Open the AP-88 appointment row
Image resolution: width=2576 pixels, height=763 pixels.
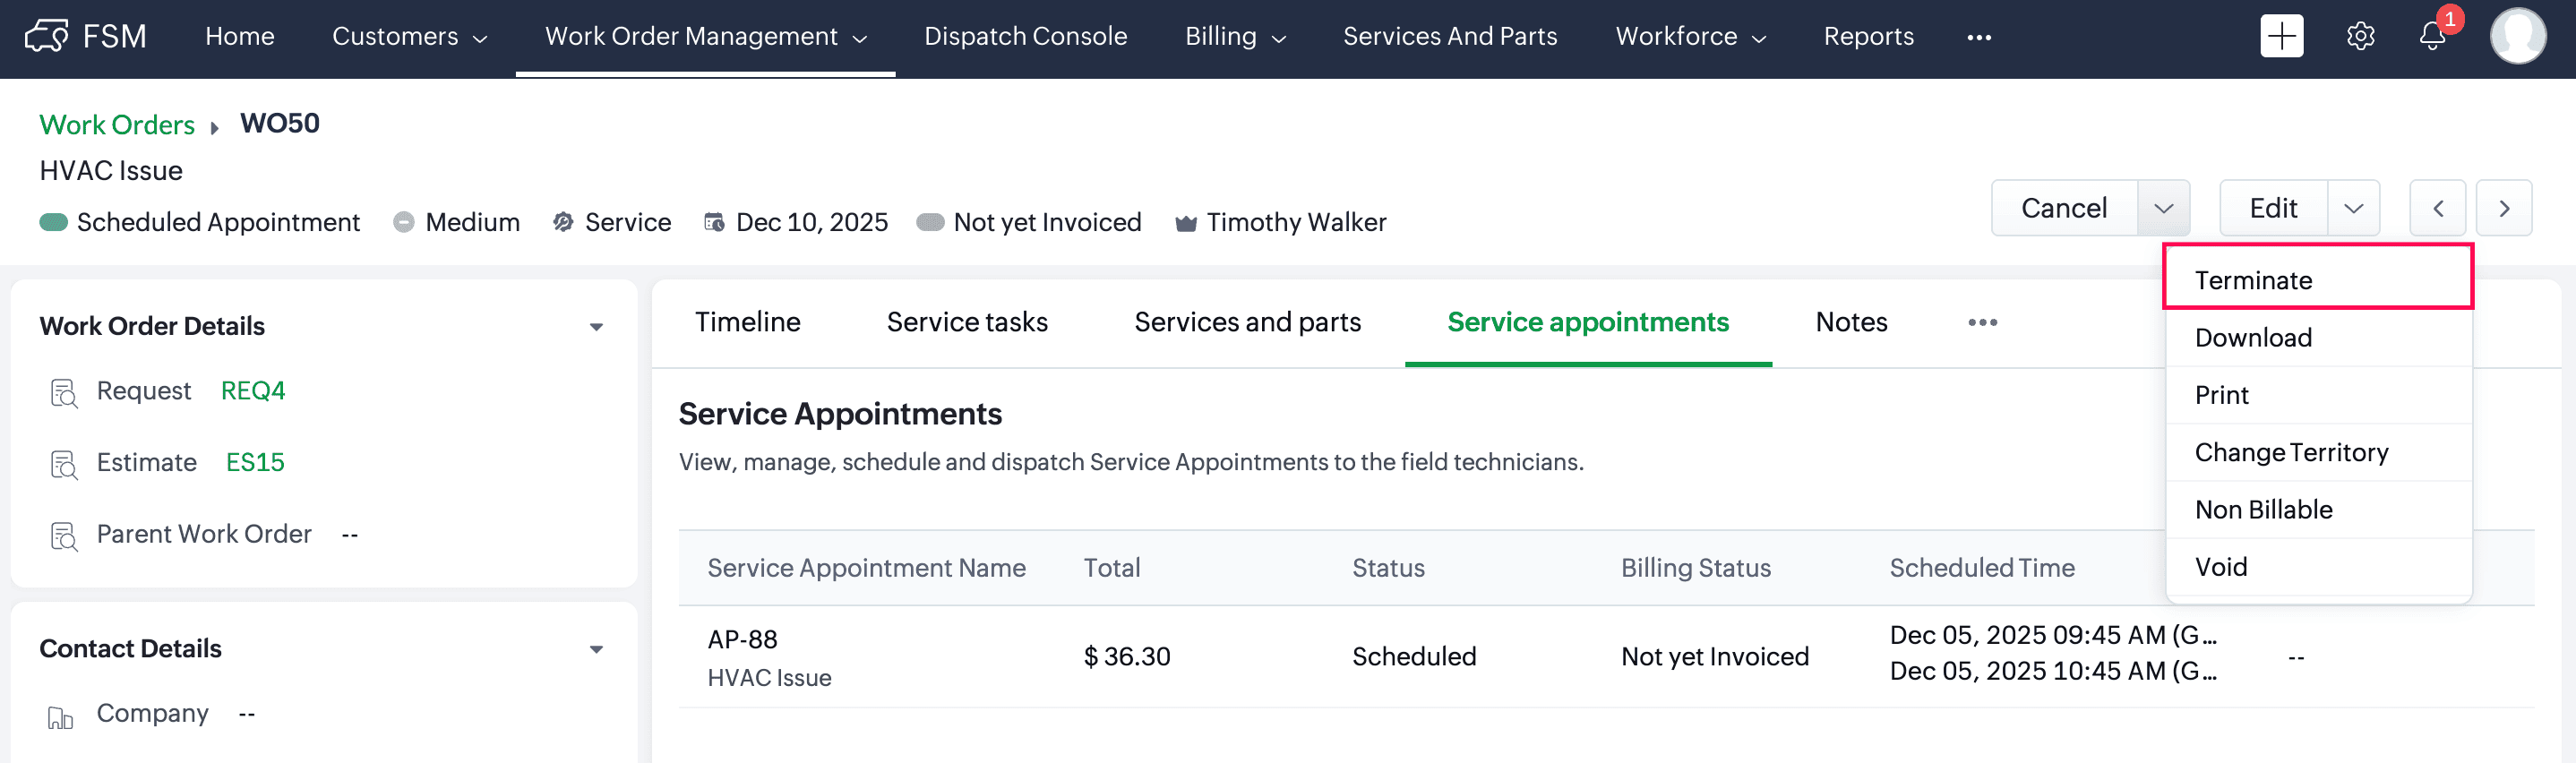point(742,639)
